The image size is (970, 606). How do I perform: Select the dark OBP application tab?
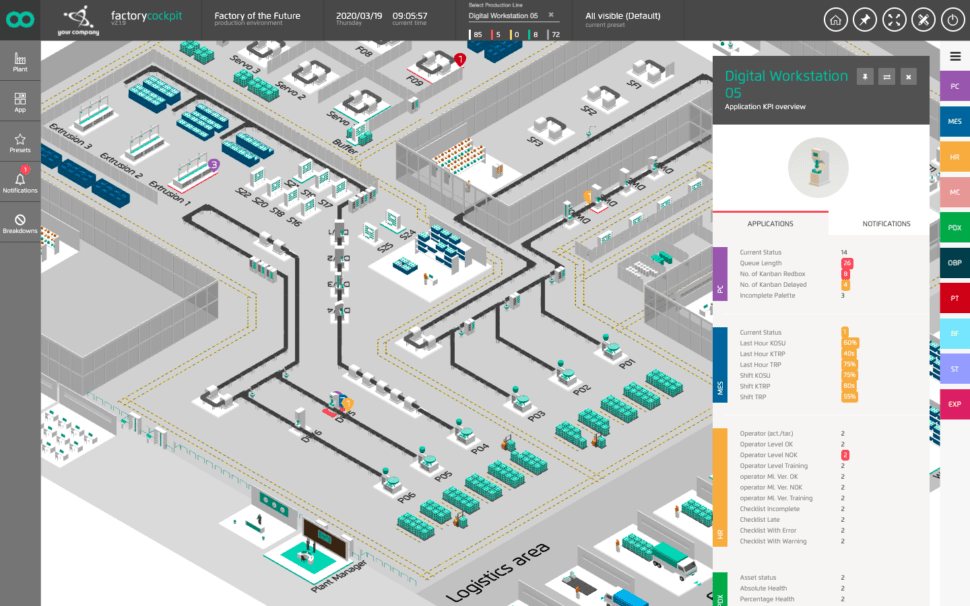(x=955, y=263)
